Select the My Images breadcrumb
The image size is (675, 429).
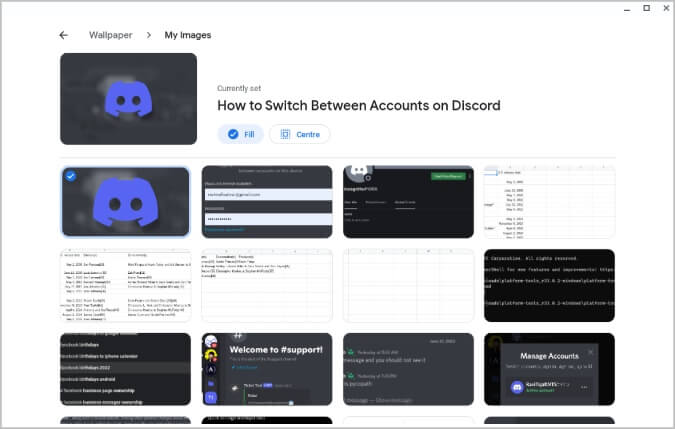(188, 35)
